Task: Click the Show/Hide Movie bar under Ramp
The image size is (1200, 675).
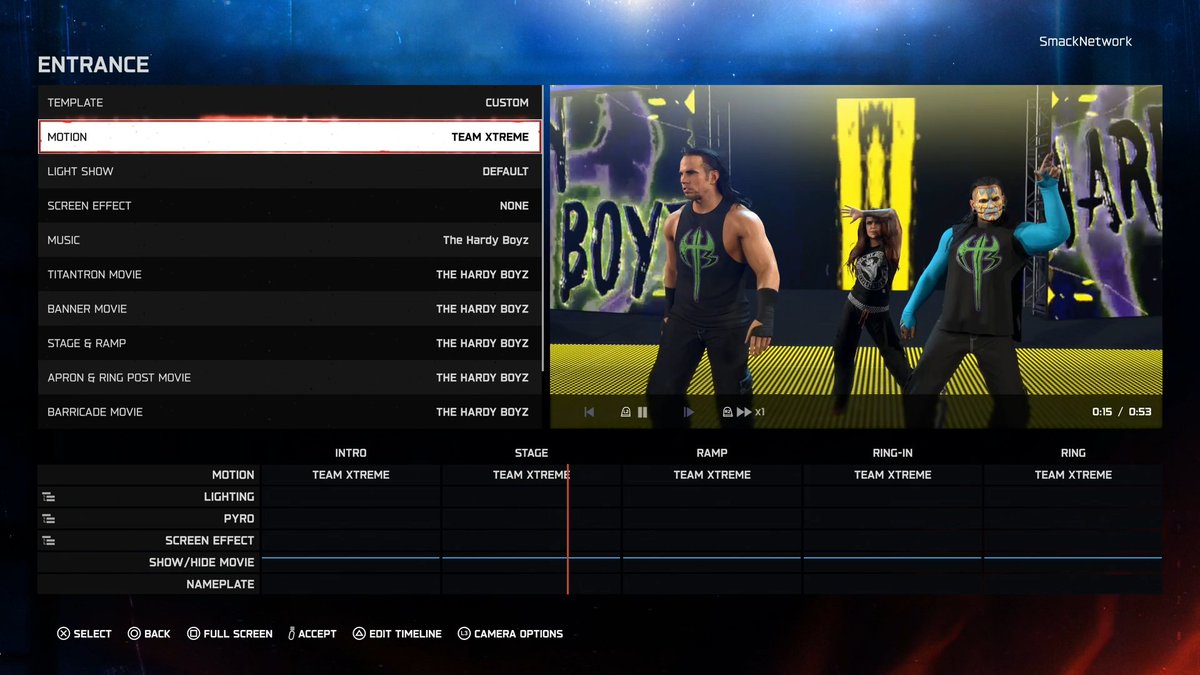Action: tap(712, 557)
